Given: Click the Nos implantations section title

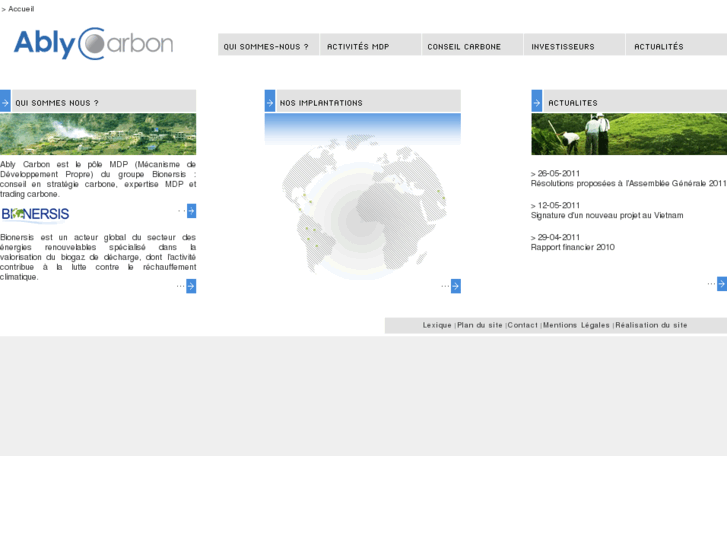Looking at the screenshot, I should [x=321, y=103].
